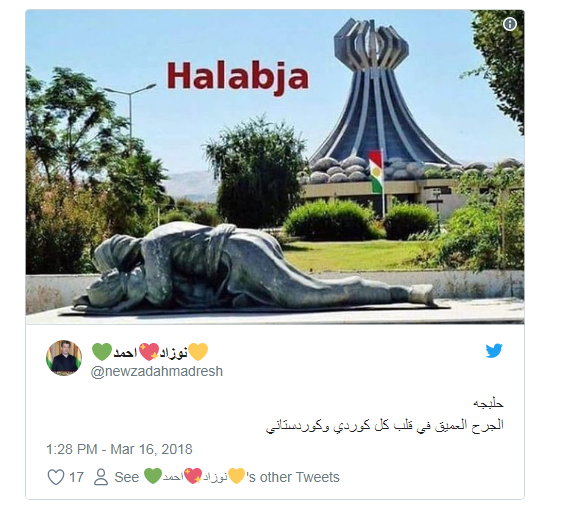
Task: Click the Arabic sentence about Kurdistan
Action: tap(385, 425)
